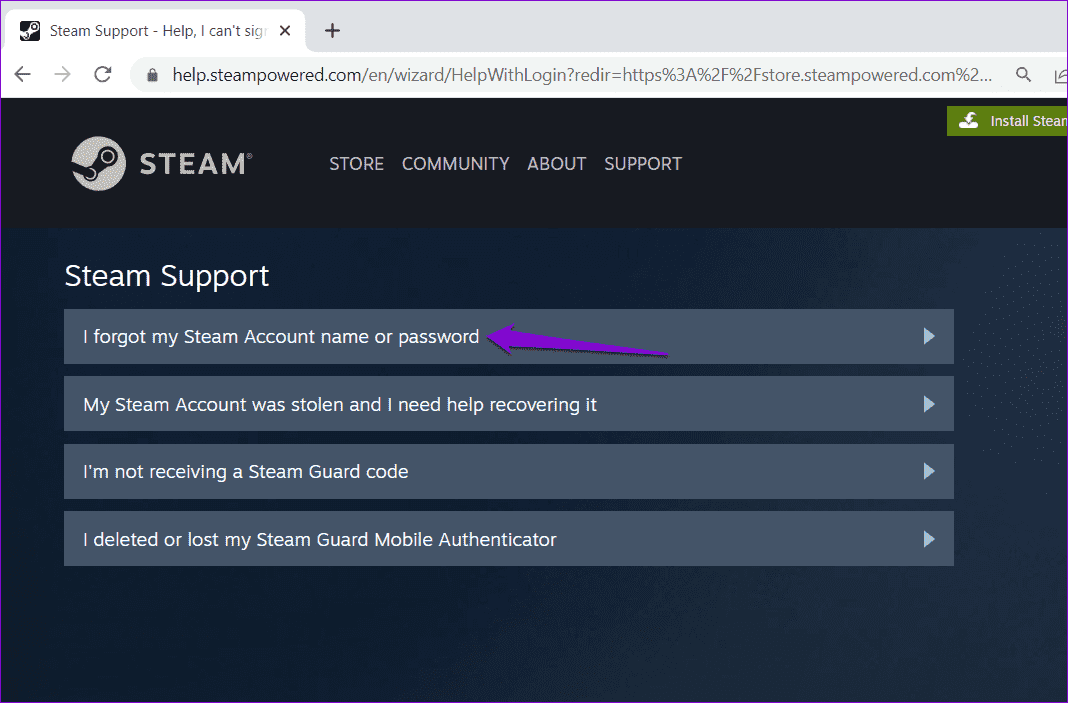The image size is (1068, 703).
Task: Choose 'I deleted or lost my Steam Guard Mobile Authenticator'
Action: pyautogui.click(x=509, y=539)
